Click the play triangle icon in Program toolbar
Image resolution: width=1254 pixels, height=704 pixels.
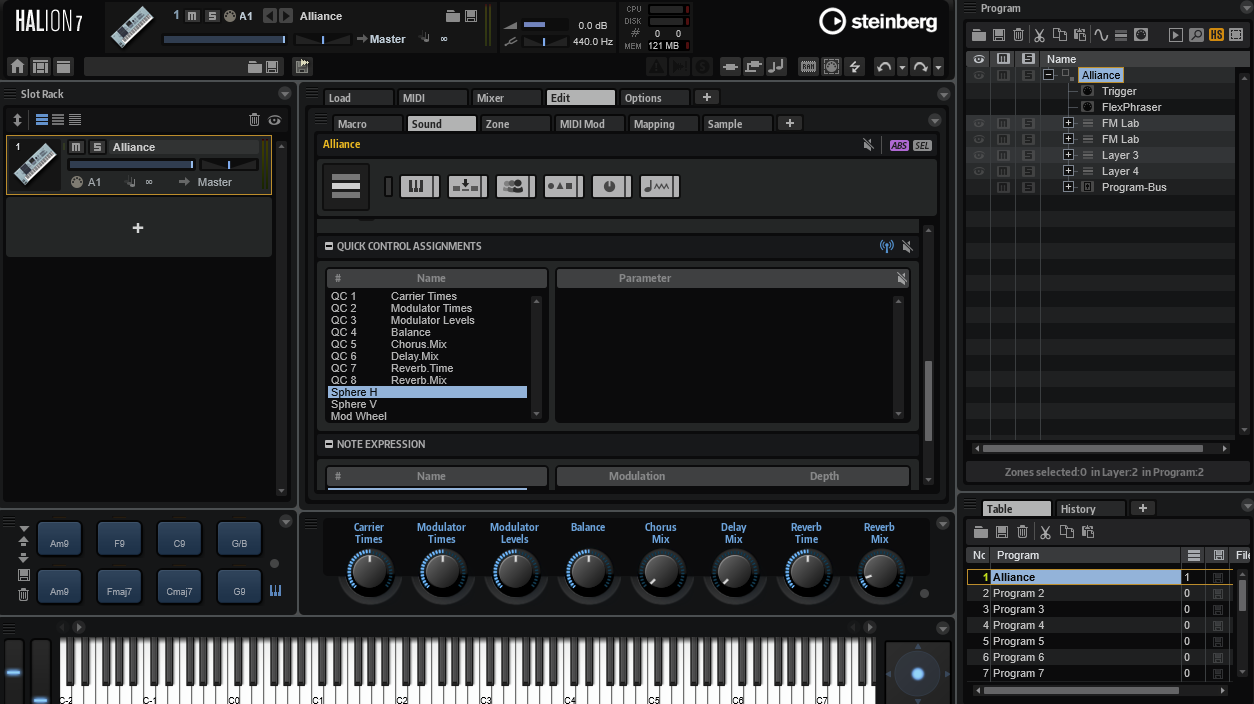click(x=1176, y=35)
